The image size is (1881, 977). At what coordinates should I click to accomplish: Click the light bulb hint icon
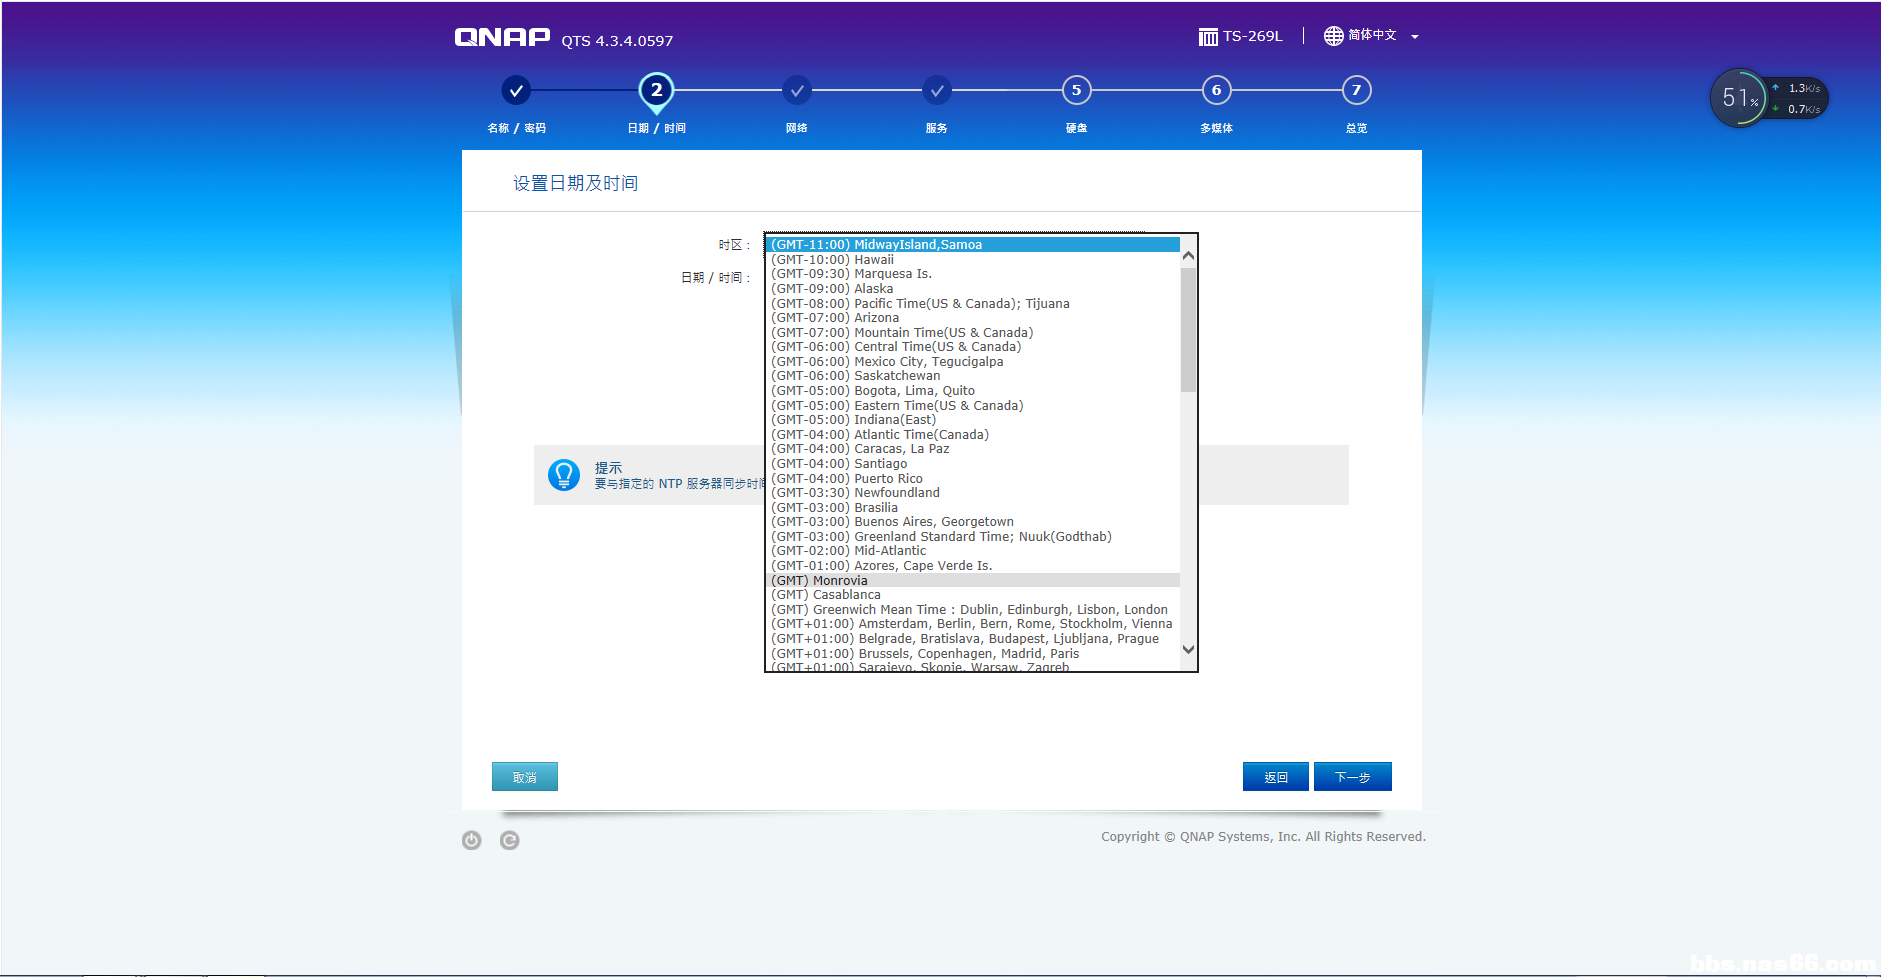[x=564, y=475]
